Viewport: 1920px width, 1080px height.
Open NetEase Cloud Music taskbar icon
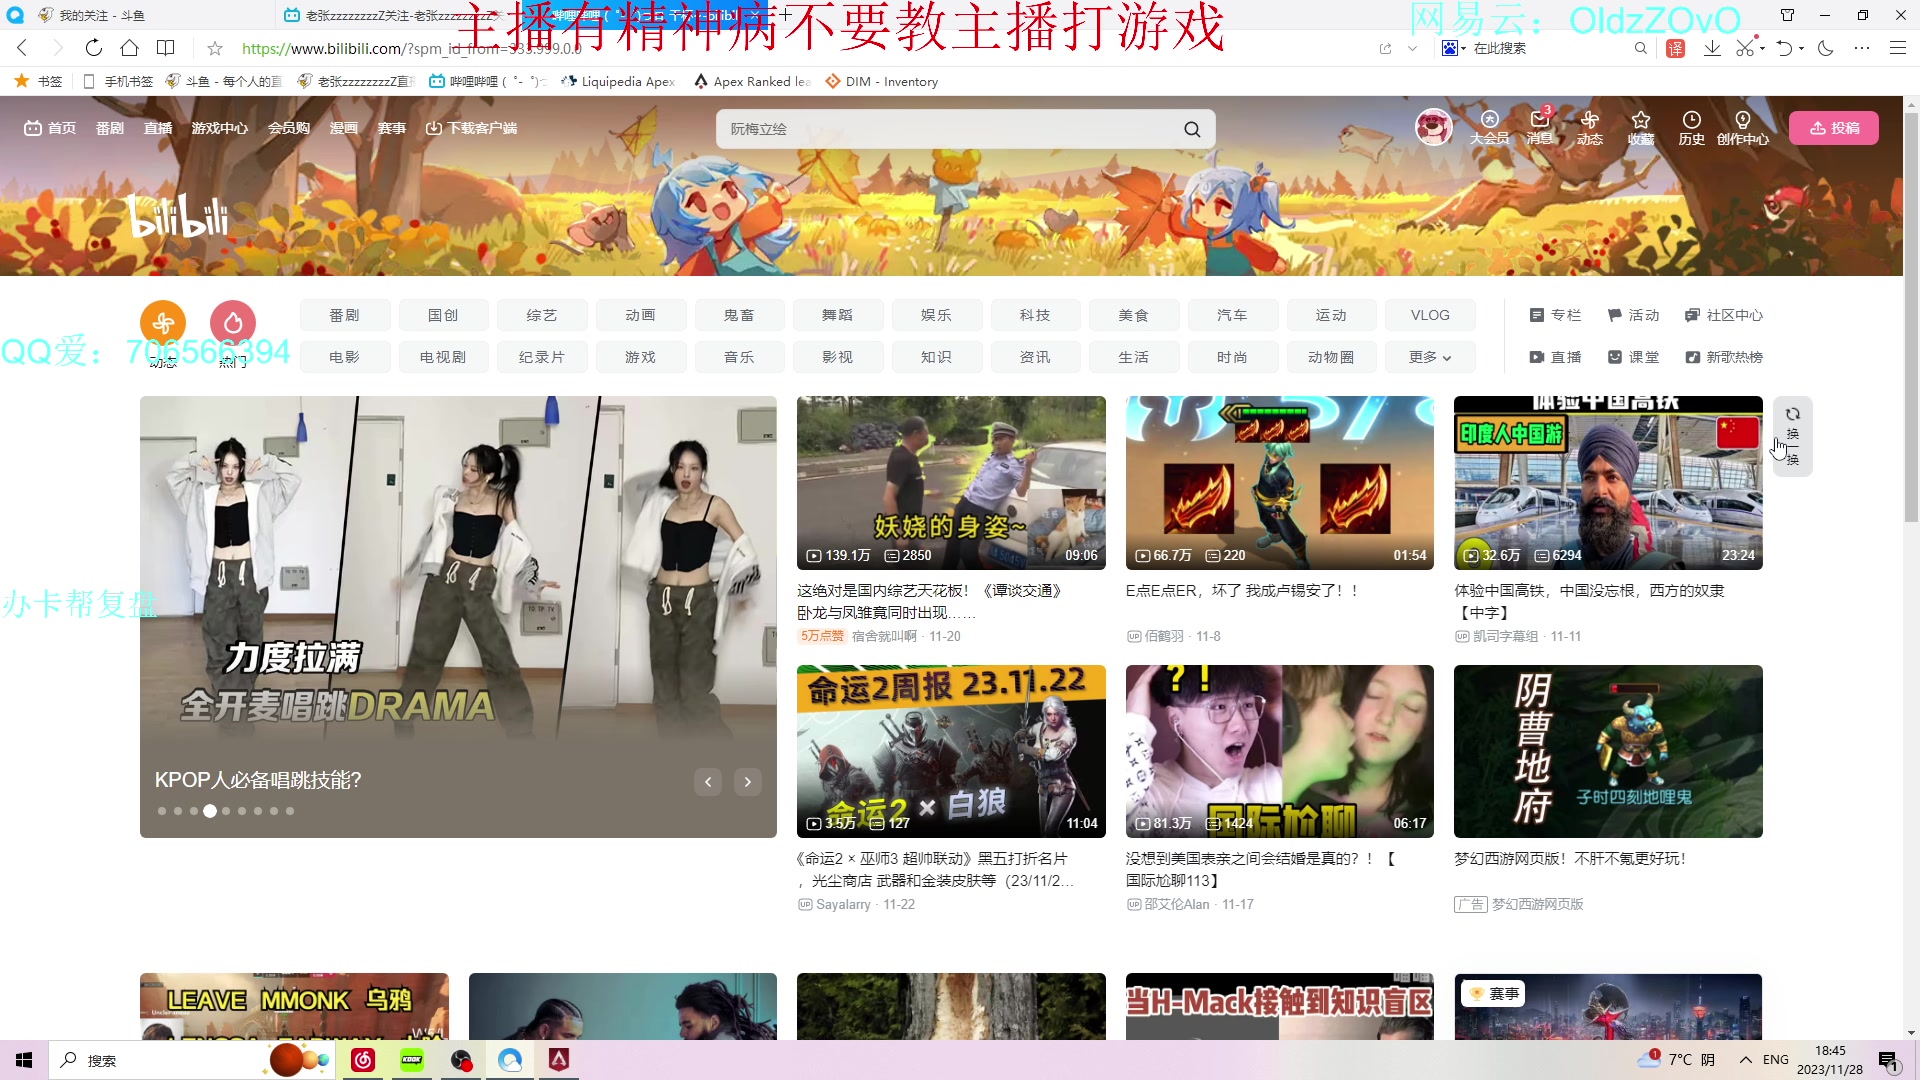363,1060
